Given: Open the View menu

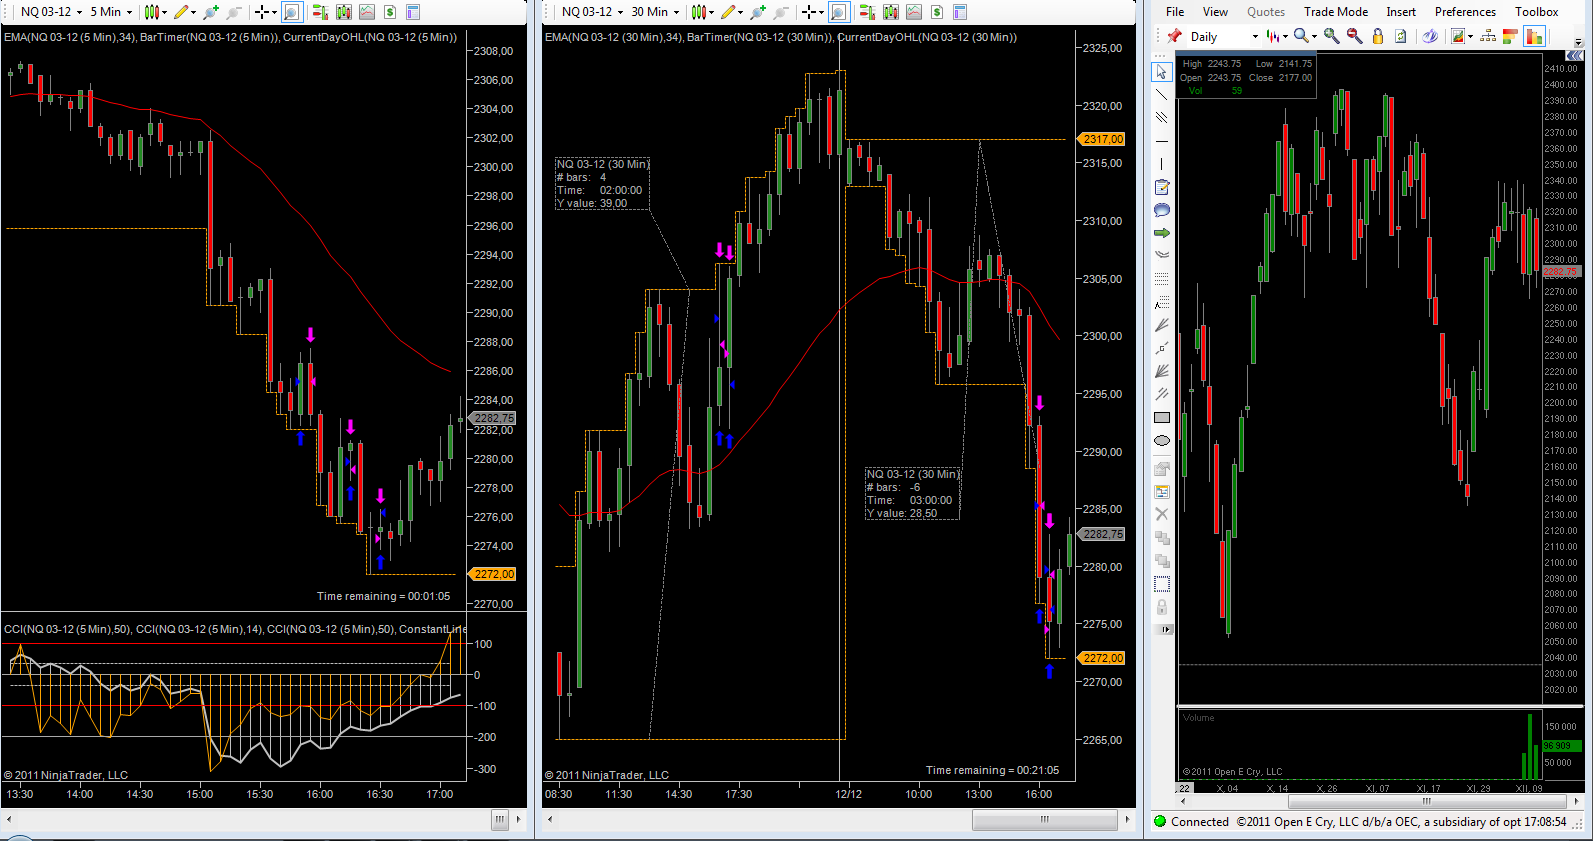Looking at the screenshot, I should tap(1215, 12).
